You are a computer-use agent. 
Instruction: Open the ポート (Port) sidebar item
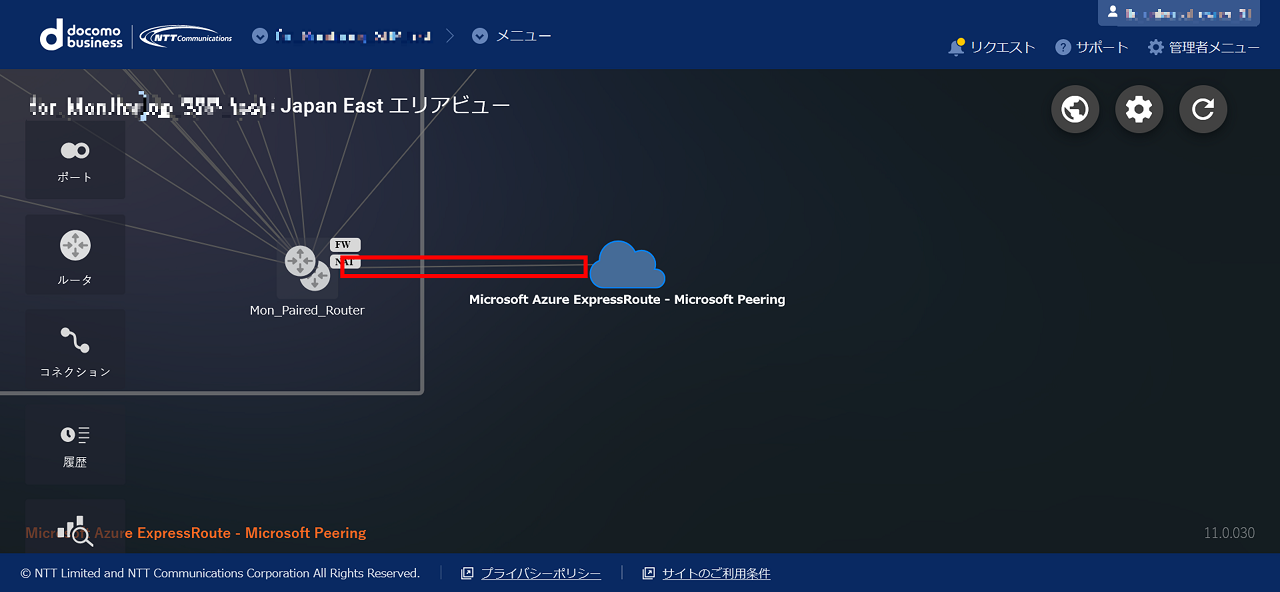(75, 160)
